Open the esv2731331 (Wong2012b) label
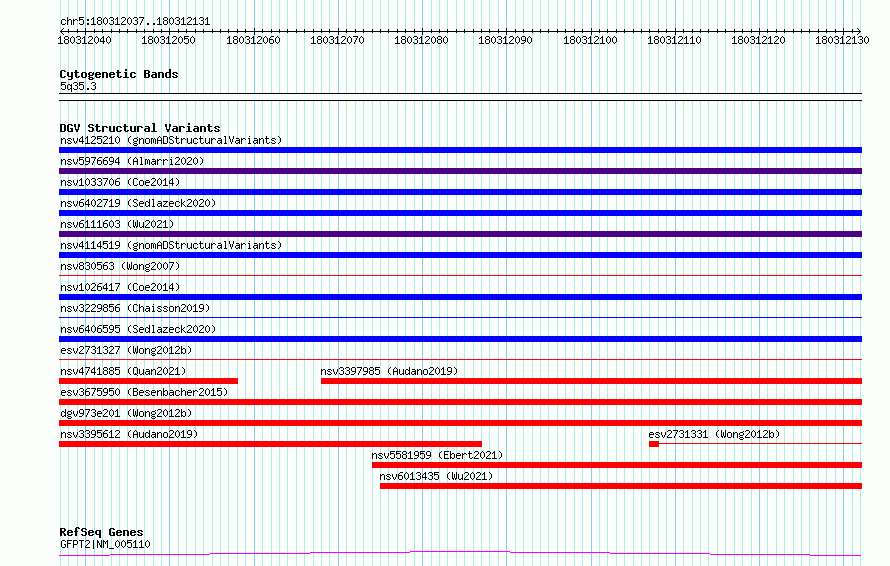The image size is (890, 566). pos(714,434)
